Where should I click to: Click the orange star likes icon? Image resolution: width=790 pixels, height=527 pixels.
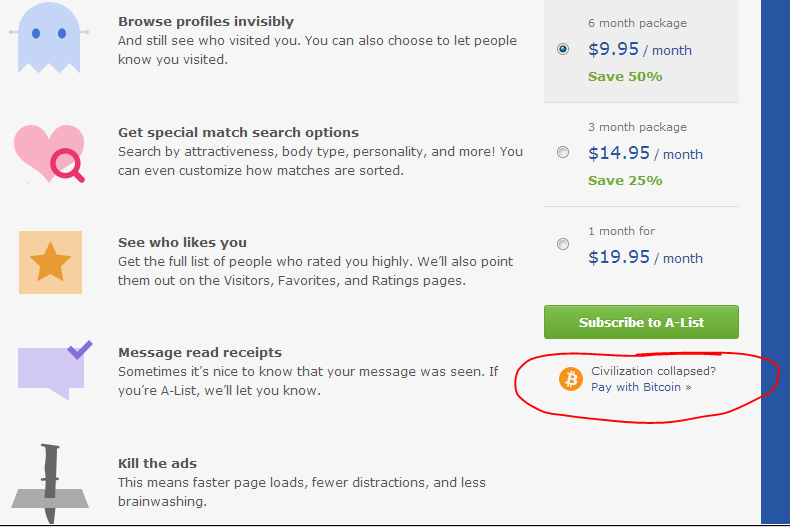pos(50,262)
